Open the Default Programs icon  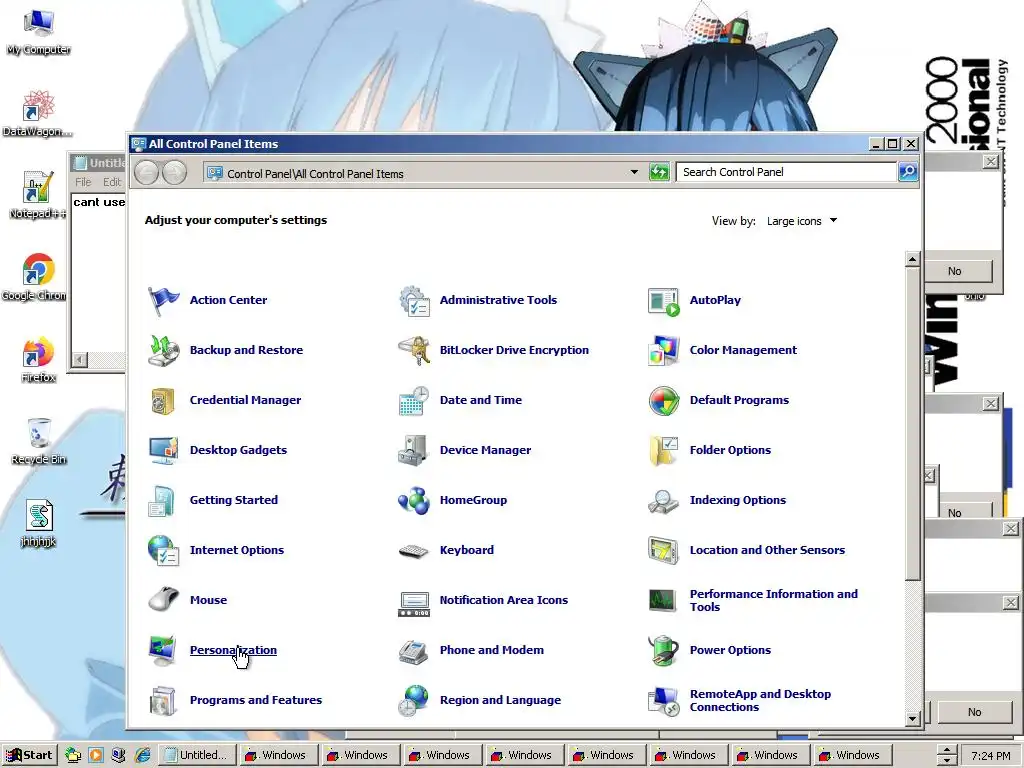click(664, 400)
